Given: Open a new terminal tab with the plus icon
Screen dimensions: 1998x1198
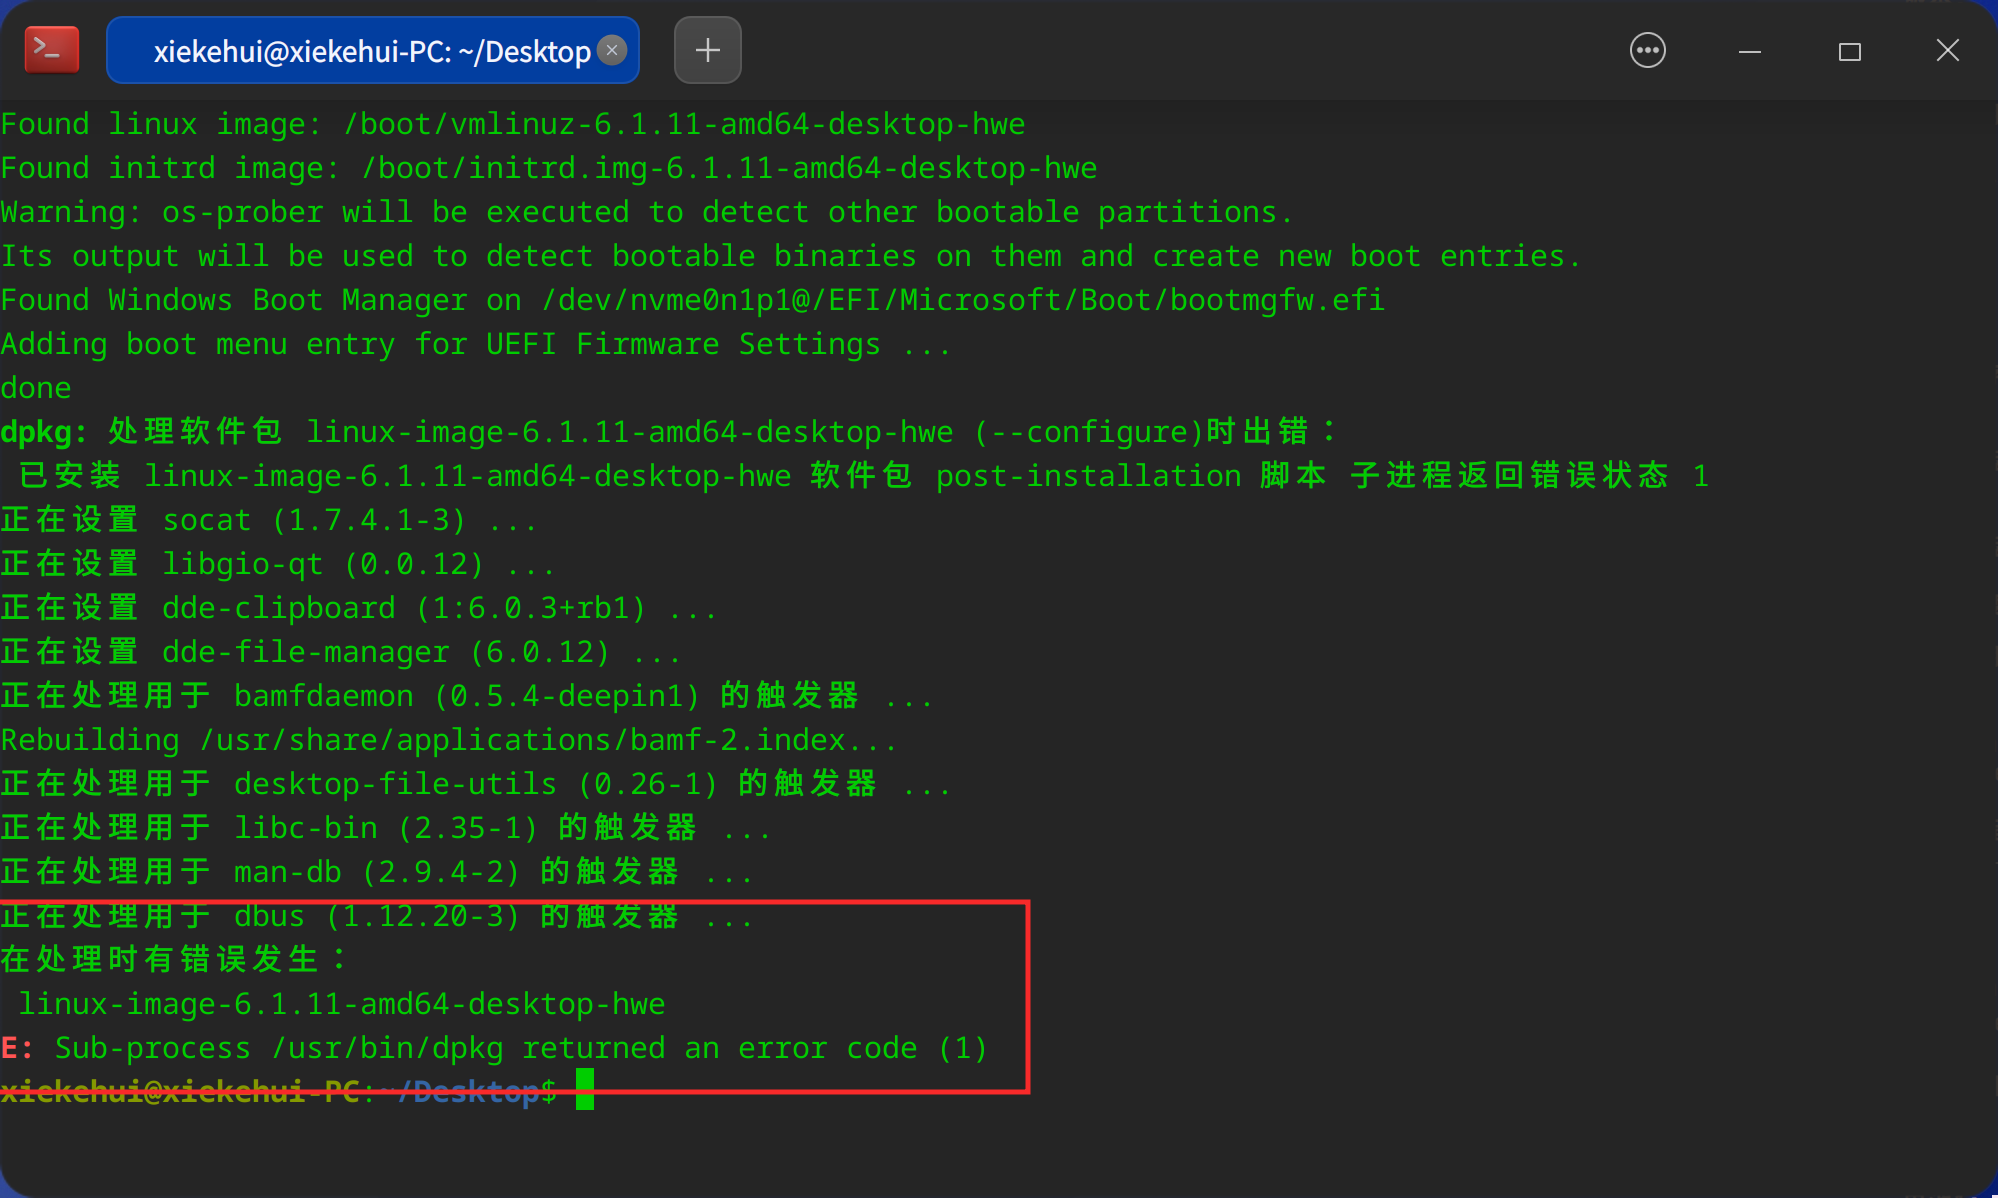Looking at the screenshot, I should tap(707, 49).
